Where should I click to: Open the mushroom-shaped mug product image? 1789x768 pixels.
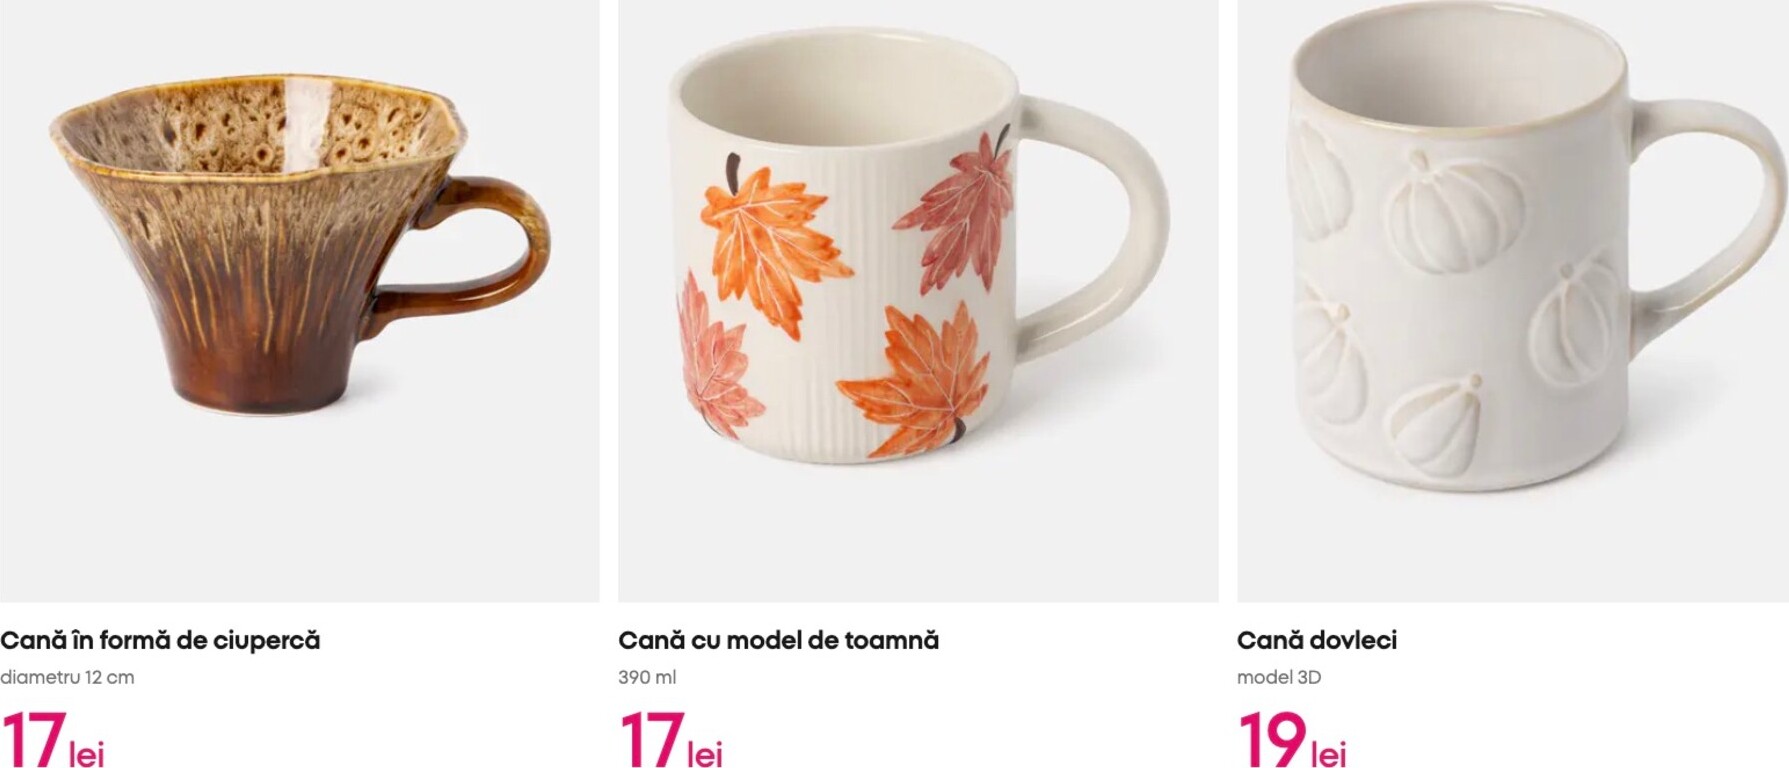coord(299,300)
